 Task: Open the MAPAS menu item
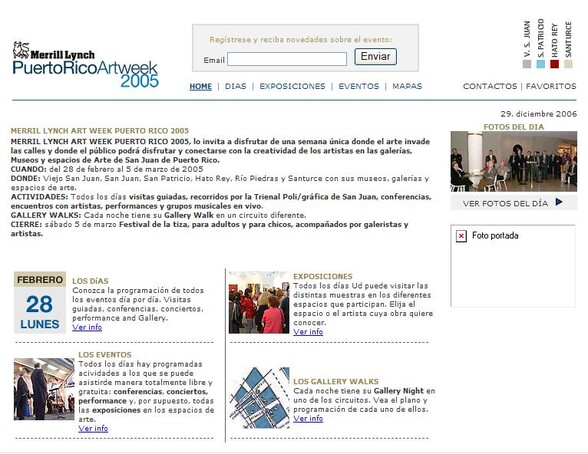click(x=407, y=86)
